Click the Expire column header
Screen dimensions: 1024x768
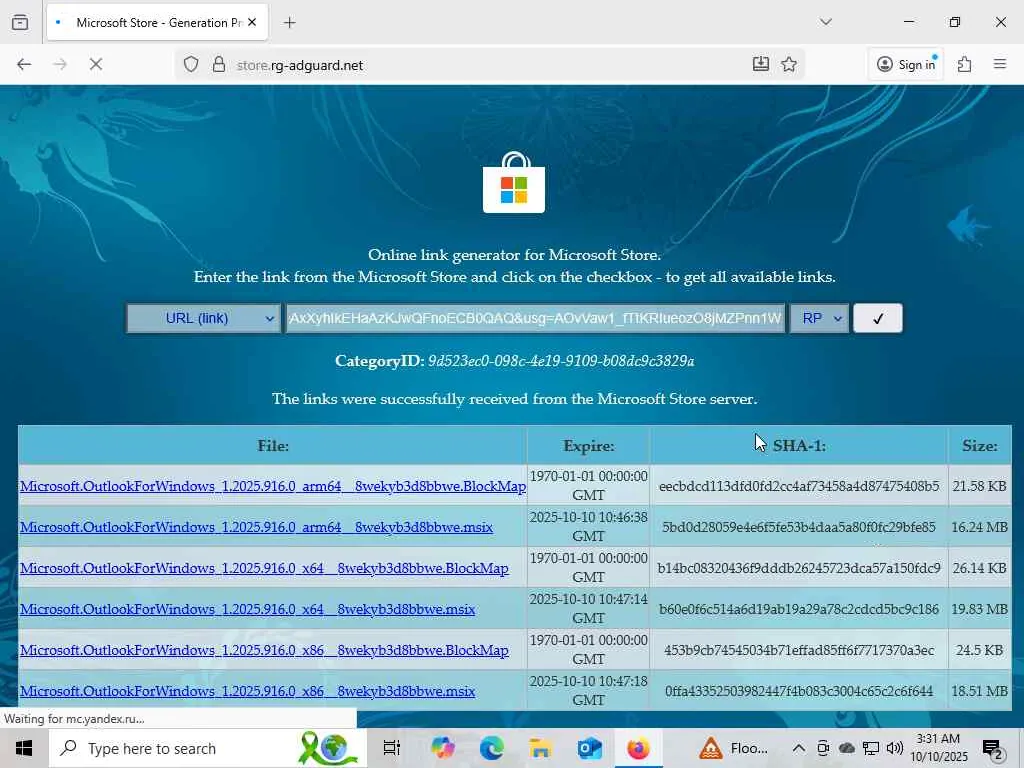588,445
